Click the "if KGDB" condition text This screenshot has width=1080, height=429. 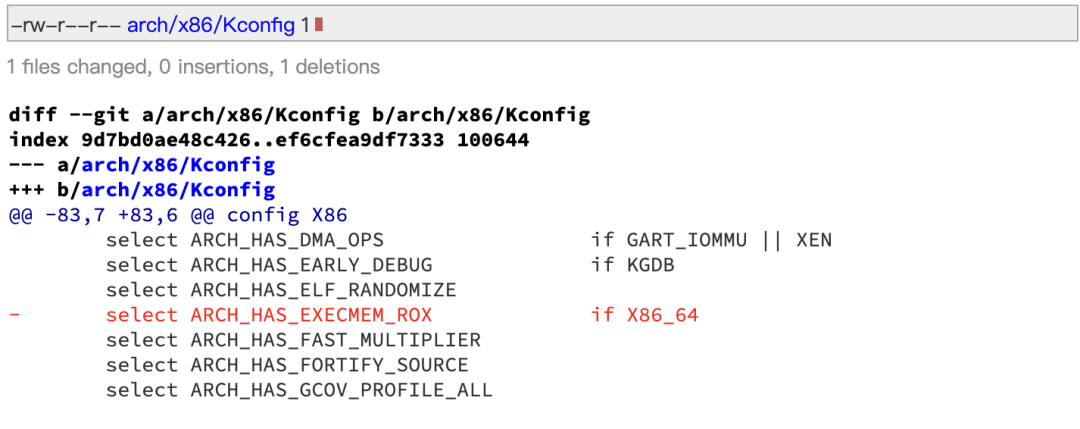(632, 265)
